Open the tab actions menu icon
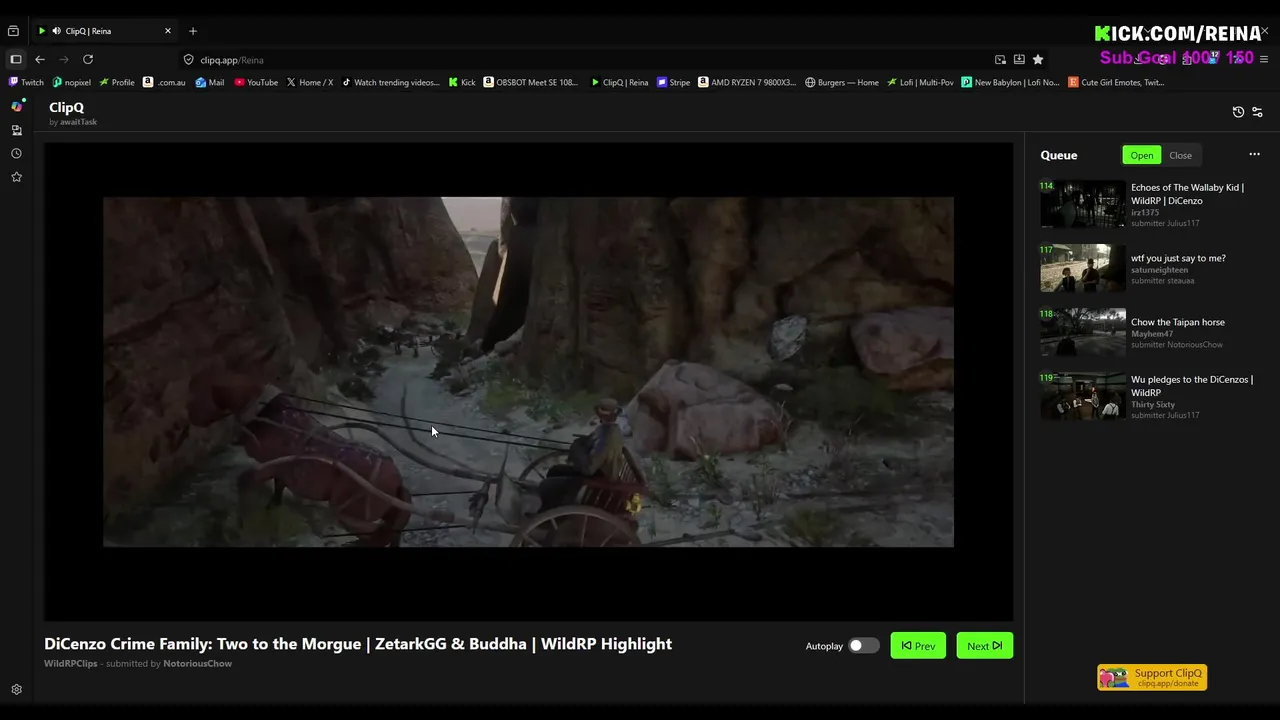Screen dimensions: 1280x720 [x=13, y=31]
